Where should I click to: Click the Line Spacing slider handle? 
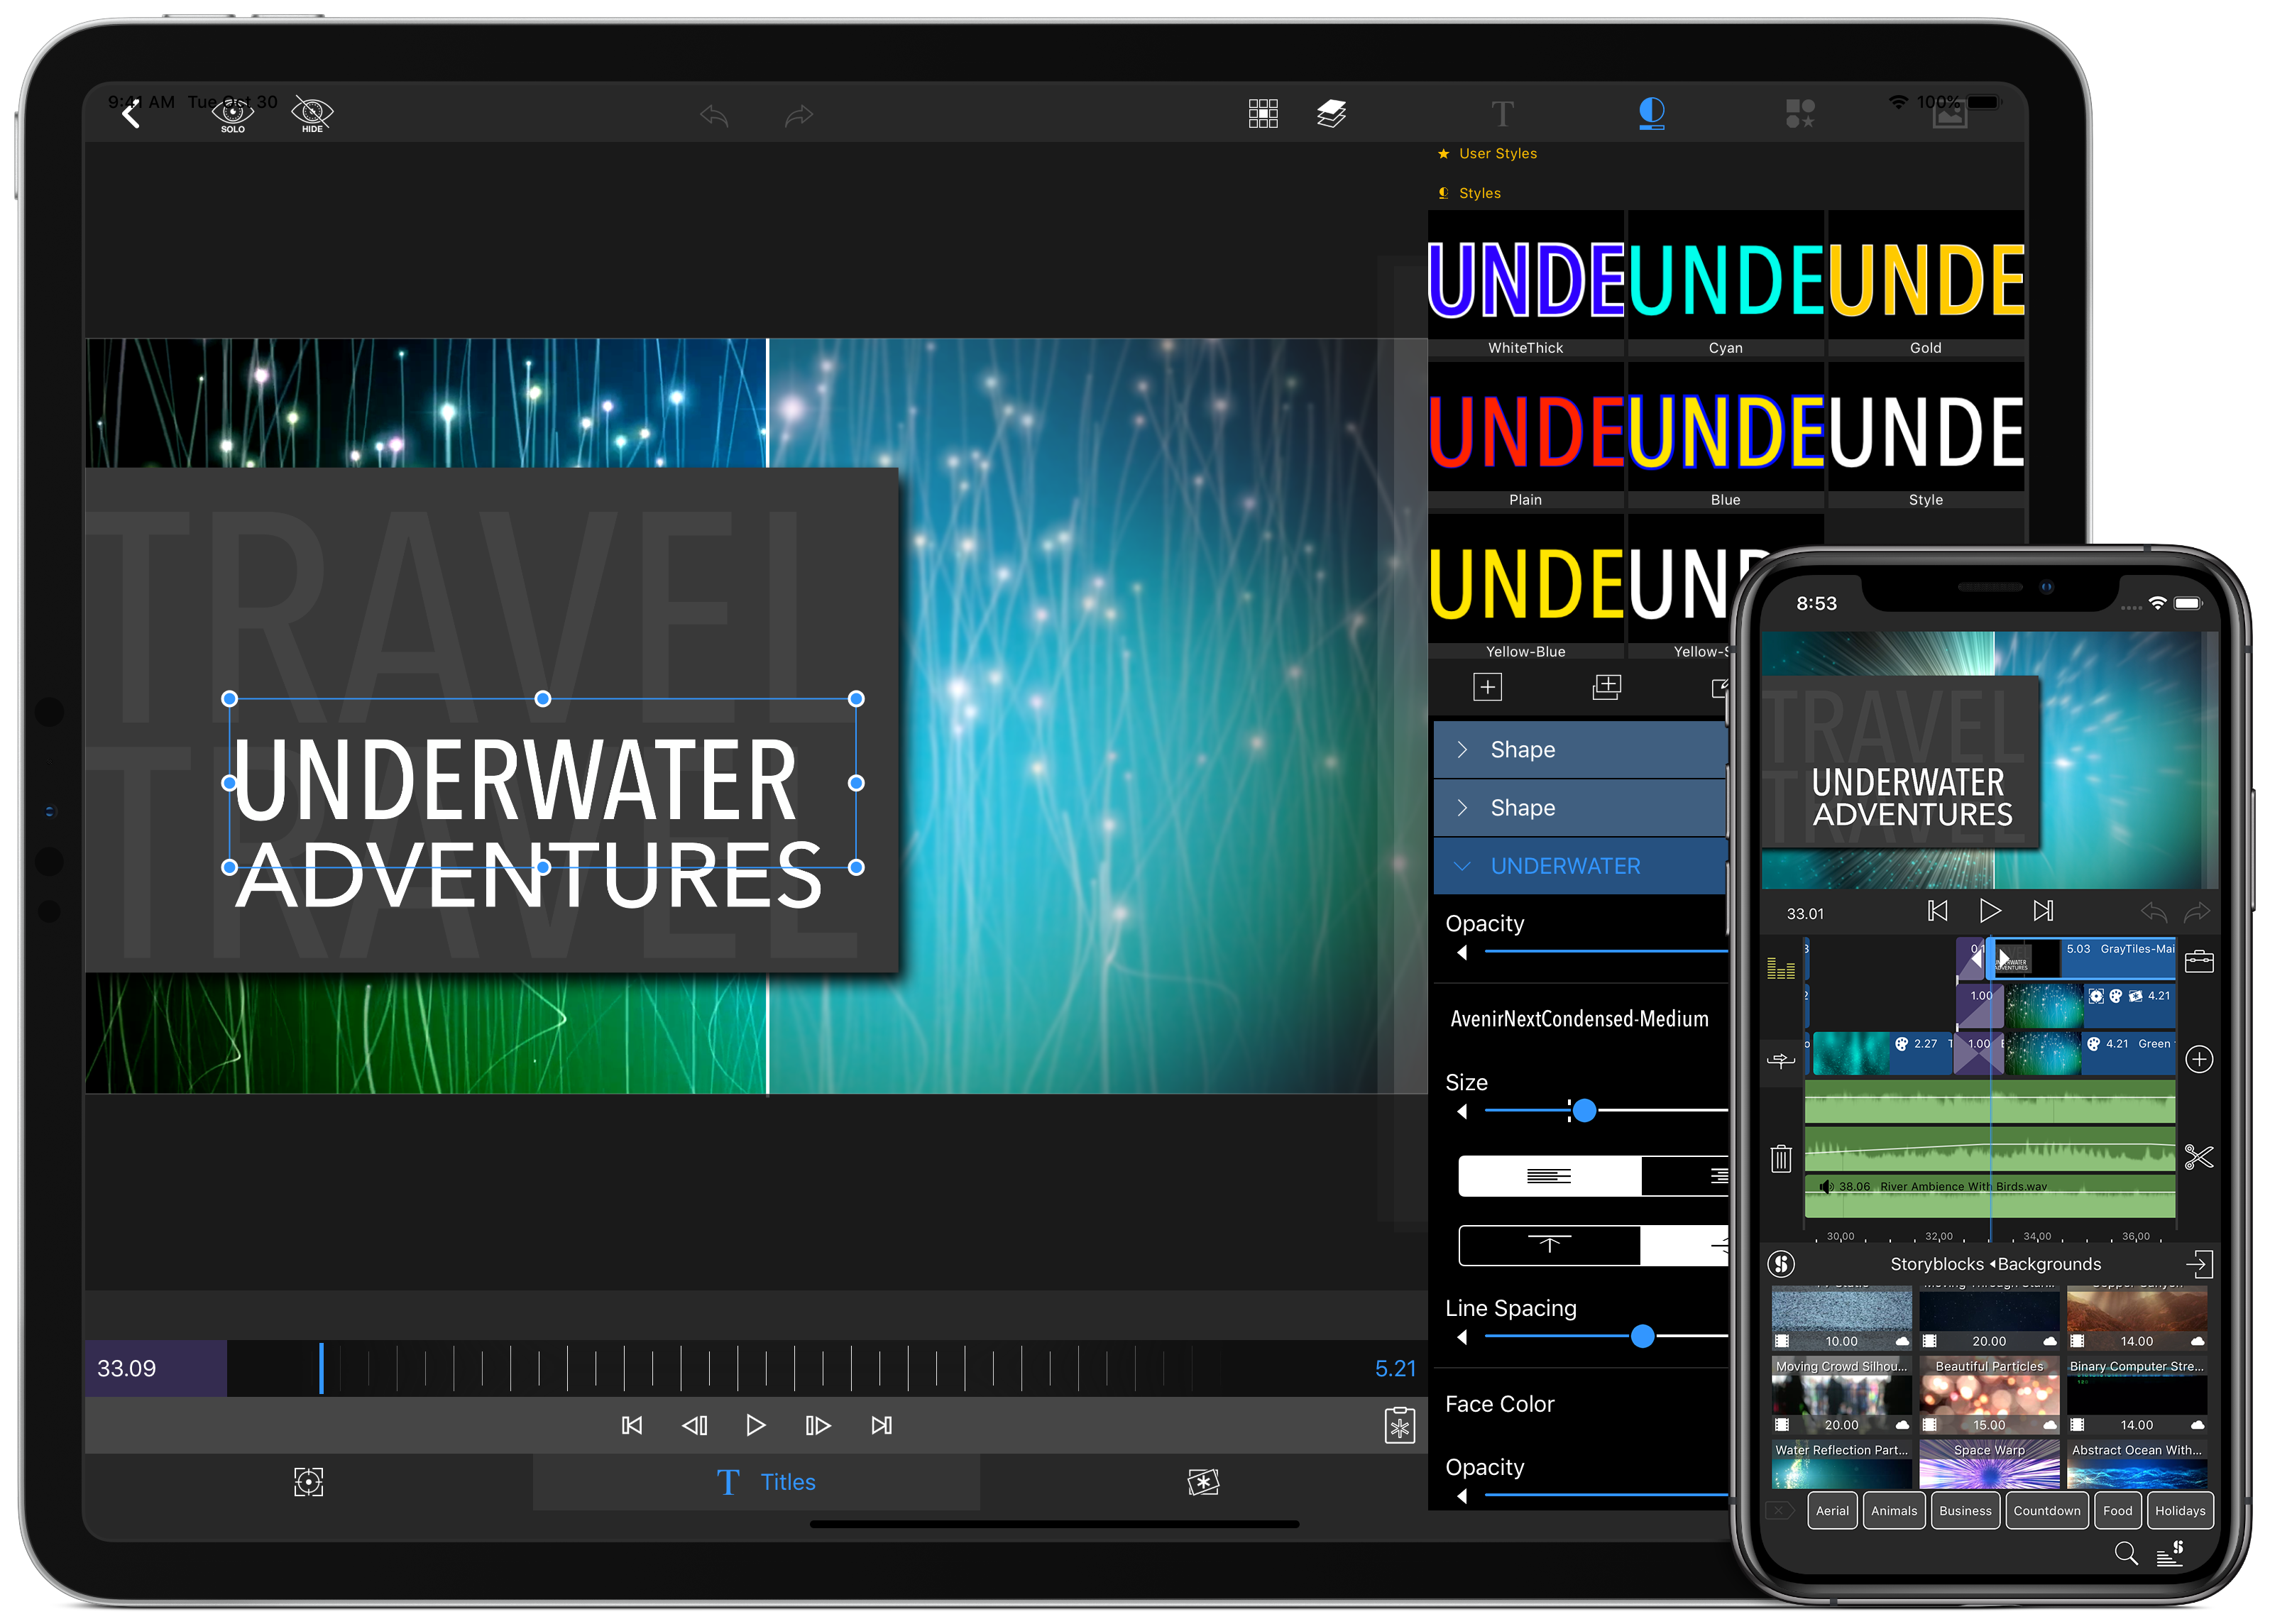tap(1642, 1337)
